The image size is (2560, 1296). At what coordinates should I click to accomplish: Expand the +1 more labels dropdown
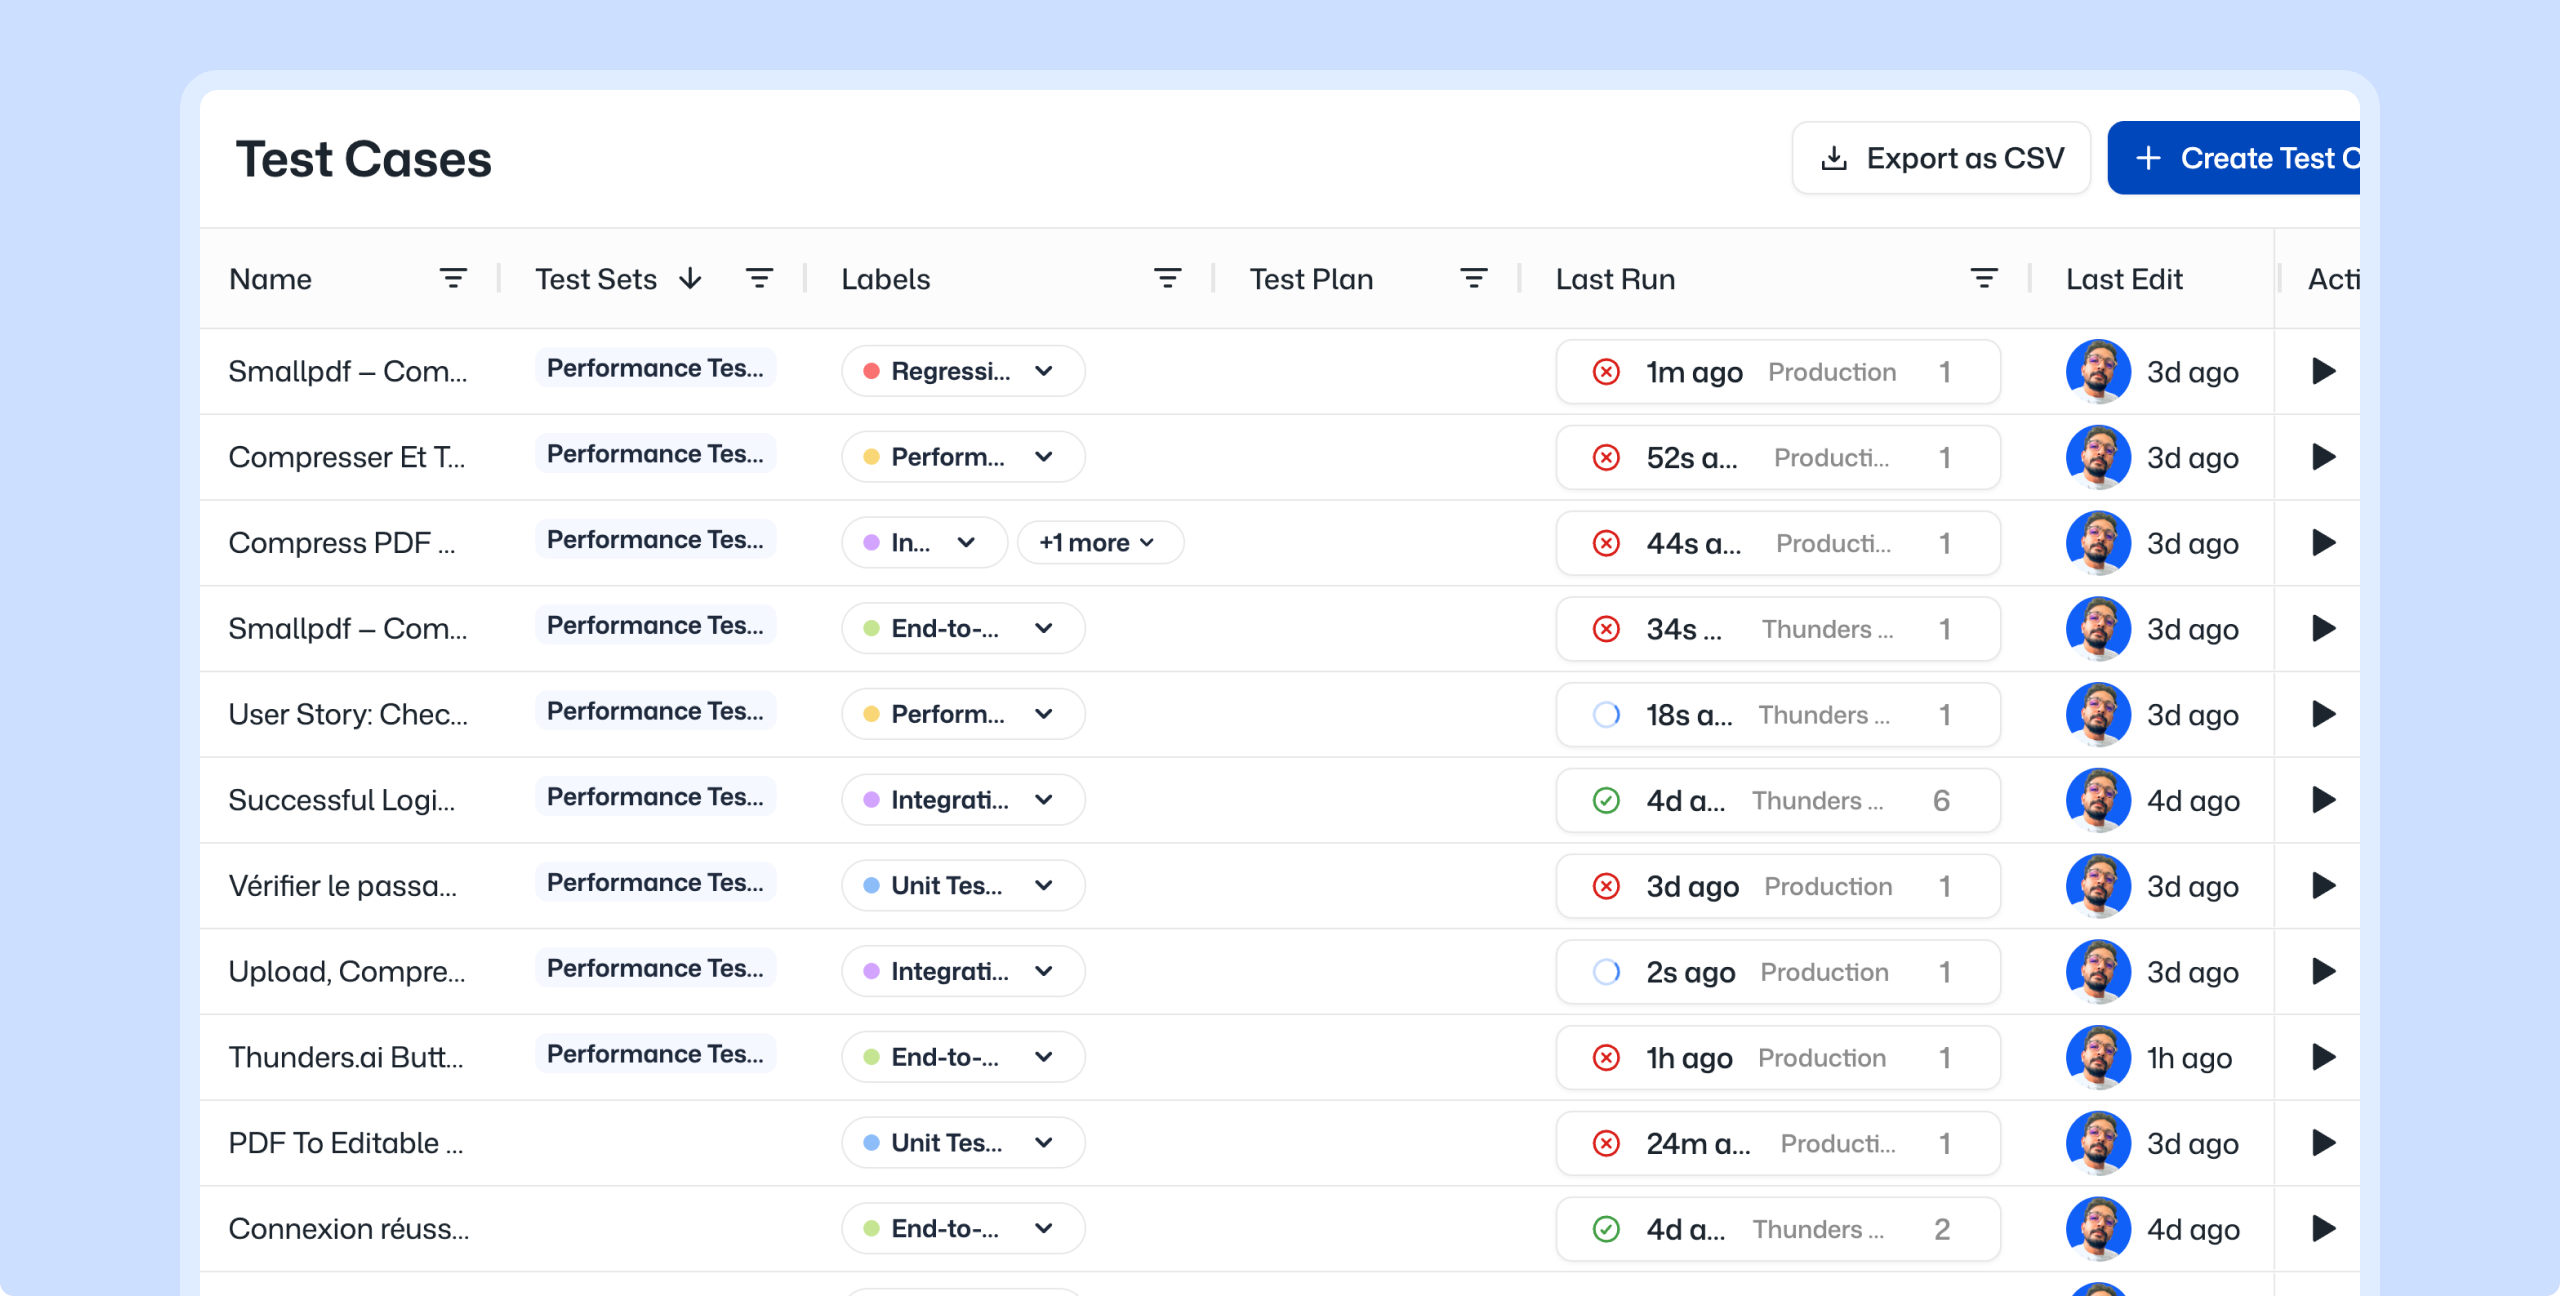pyautogui.click(x=1099, y=543)
